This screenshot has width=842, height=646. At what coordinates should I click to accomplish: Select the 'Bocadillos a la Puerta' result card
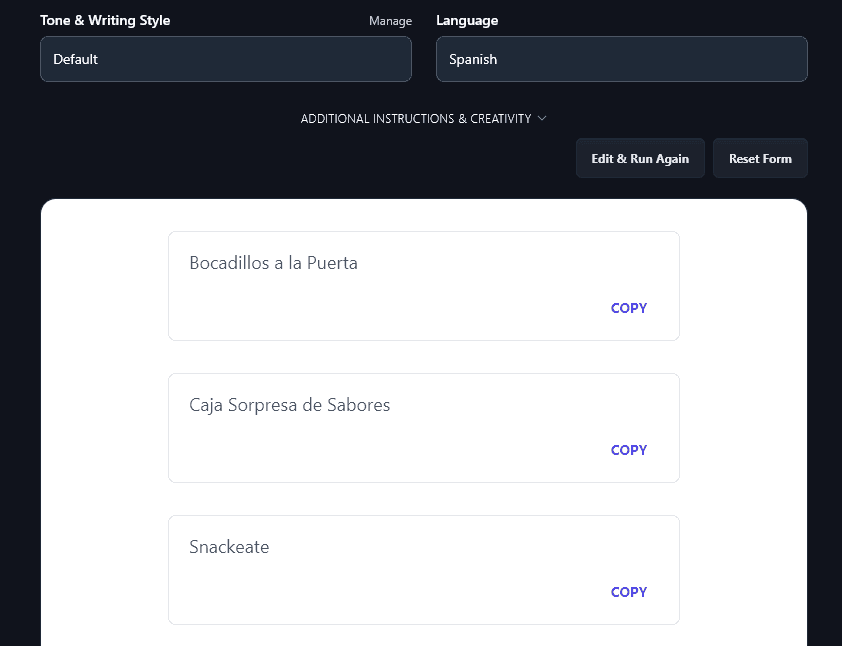[x=424, y=285]
